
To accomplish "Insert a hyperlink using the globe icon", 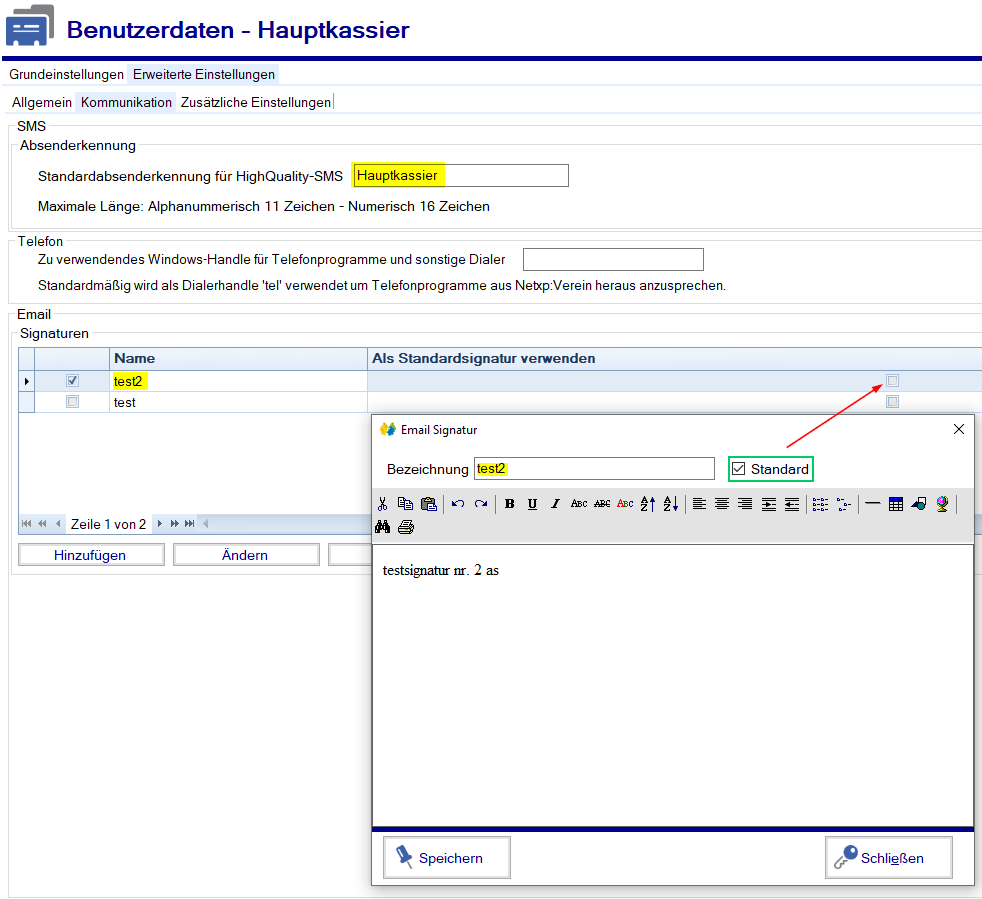I will (942, 503).
